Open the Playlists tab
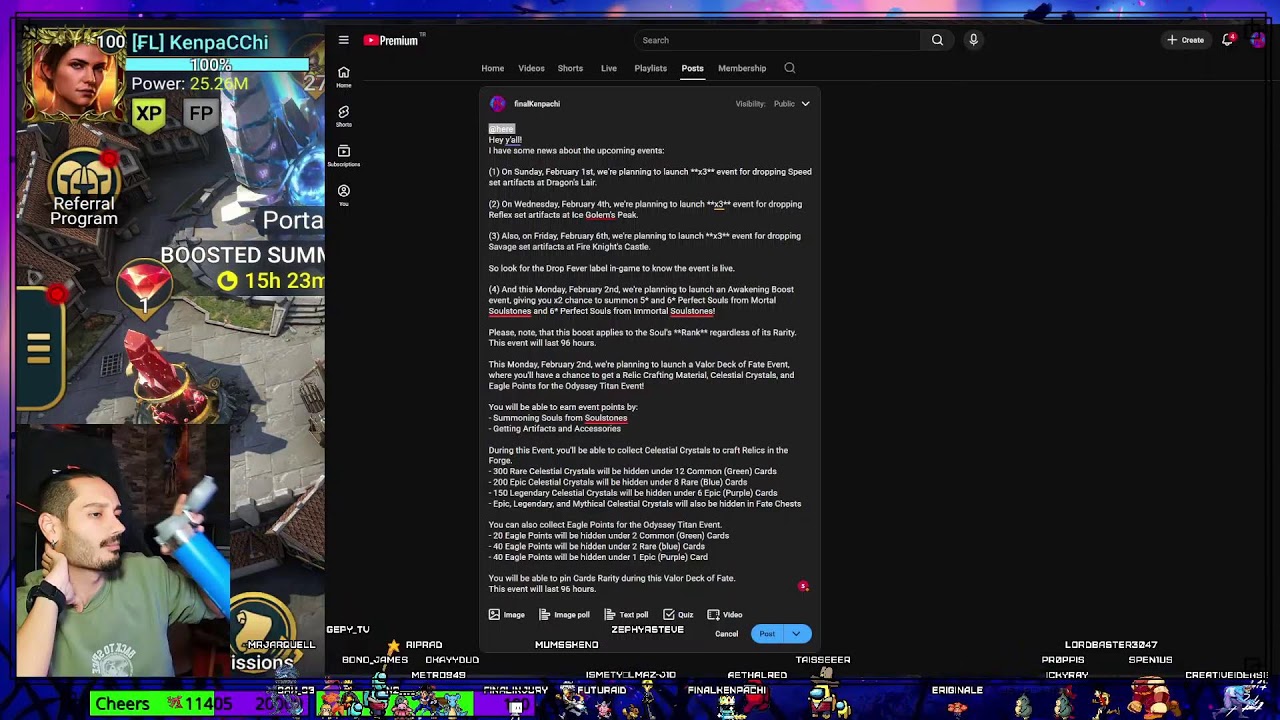The width and height of the screenshot is (1280, 720). coord(650,68)
